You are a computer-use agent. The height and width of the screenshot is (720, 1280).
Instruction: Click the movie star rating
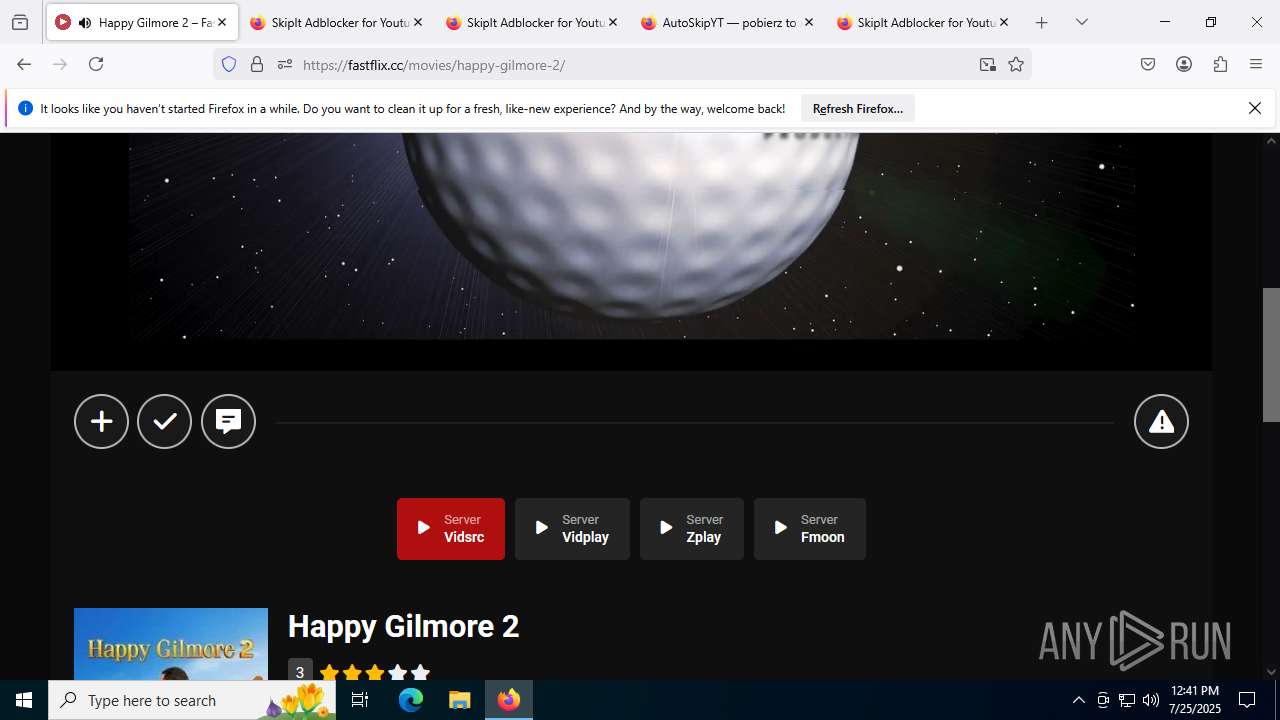(x=374, y=673)
